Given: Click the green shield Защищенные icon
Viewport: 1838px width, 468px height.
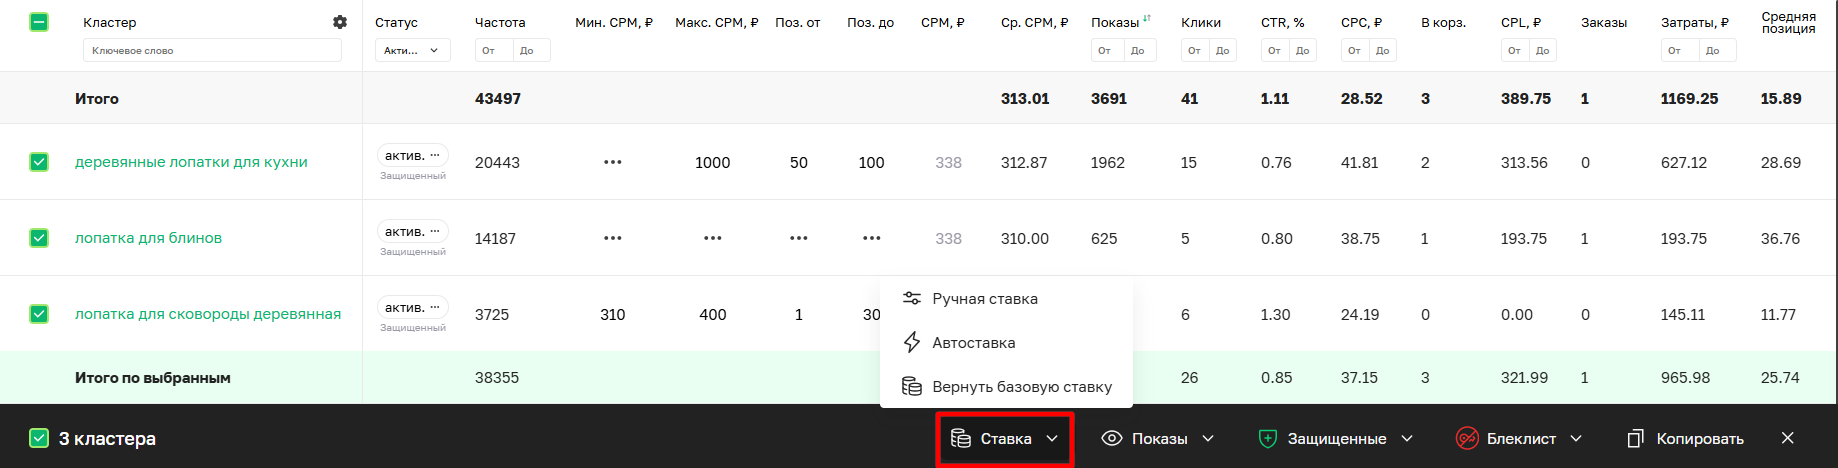Looking at the screenshot, I should [x=1267, y=438].
